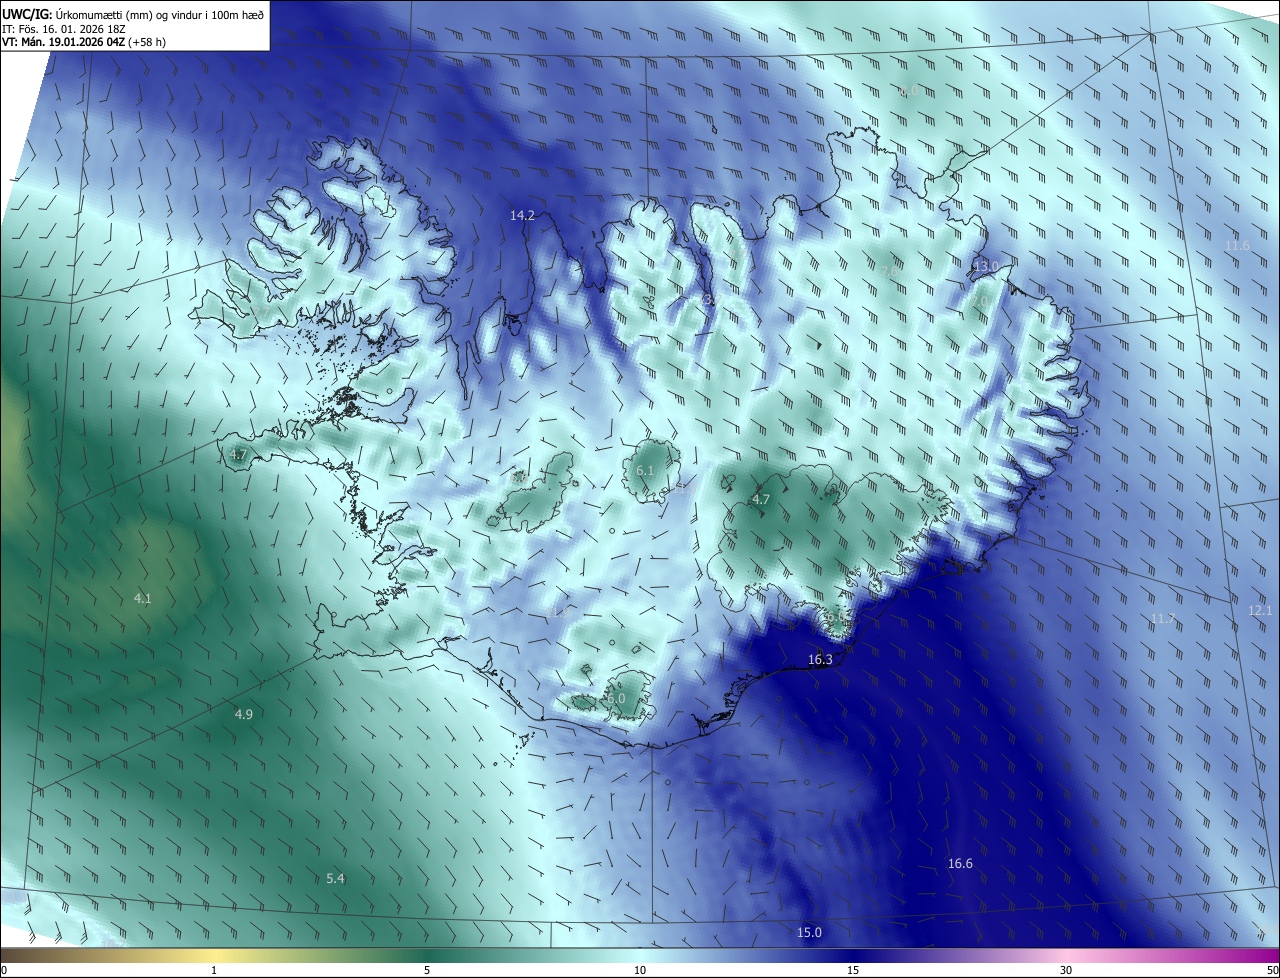Click the 6.1 value label on the glacier
1280x978 pixels.
point(645,470)
